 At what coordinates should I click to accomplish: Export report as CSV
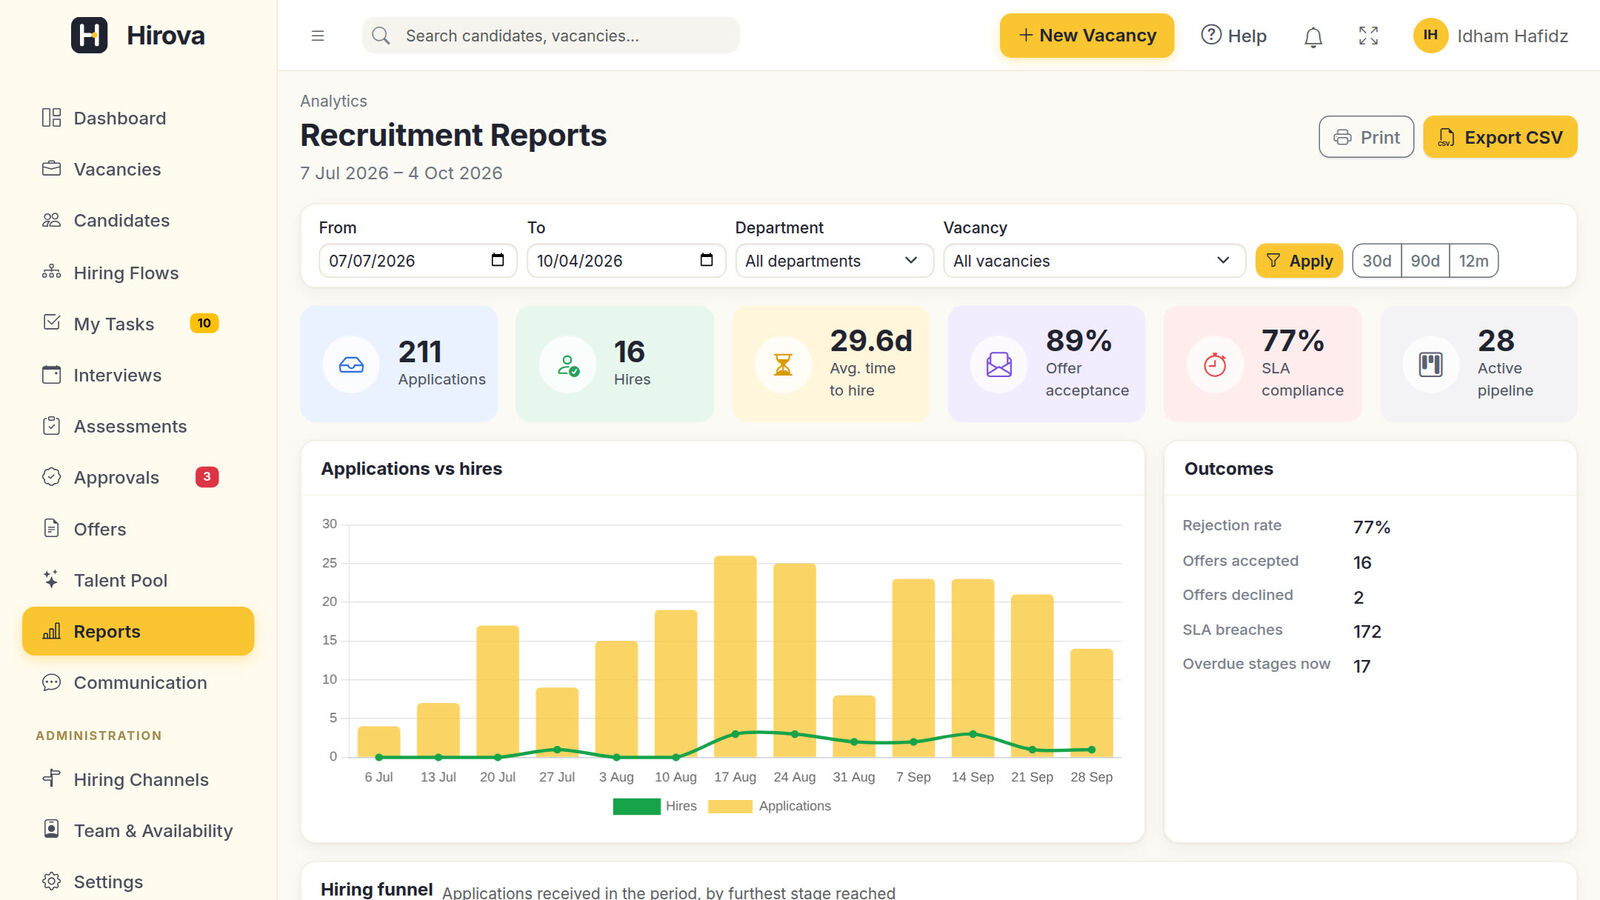[1500, 137]
